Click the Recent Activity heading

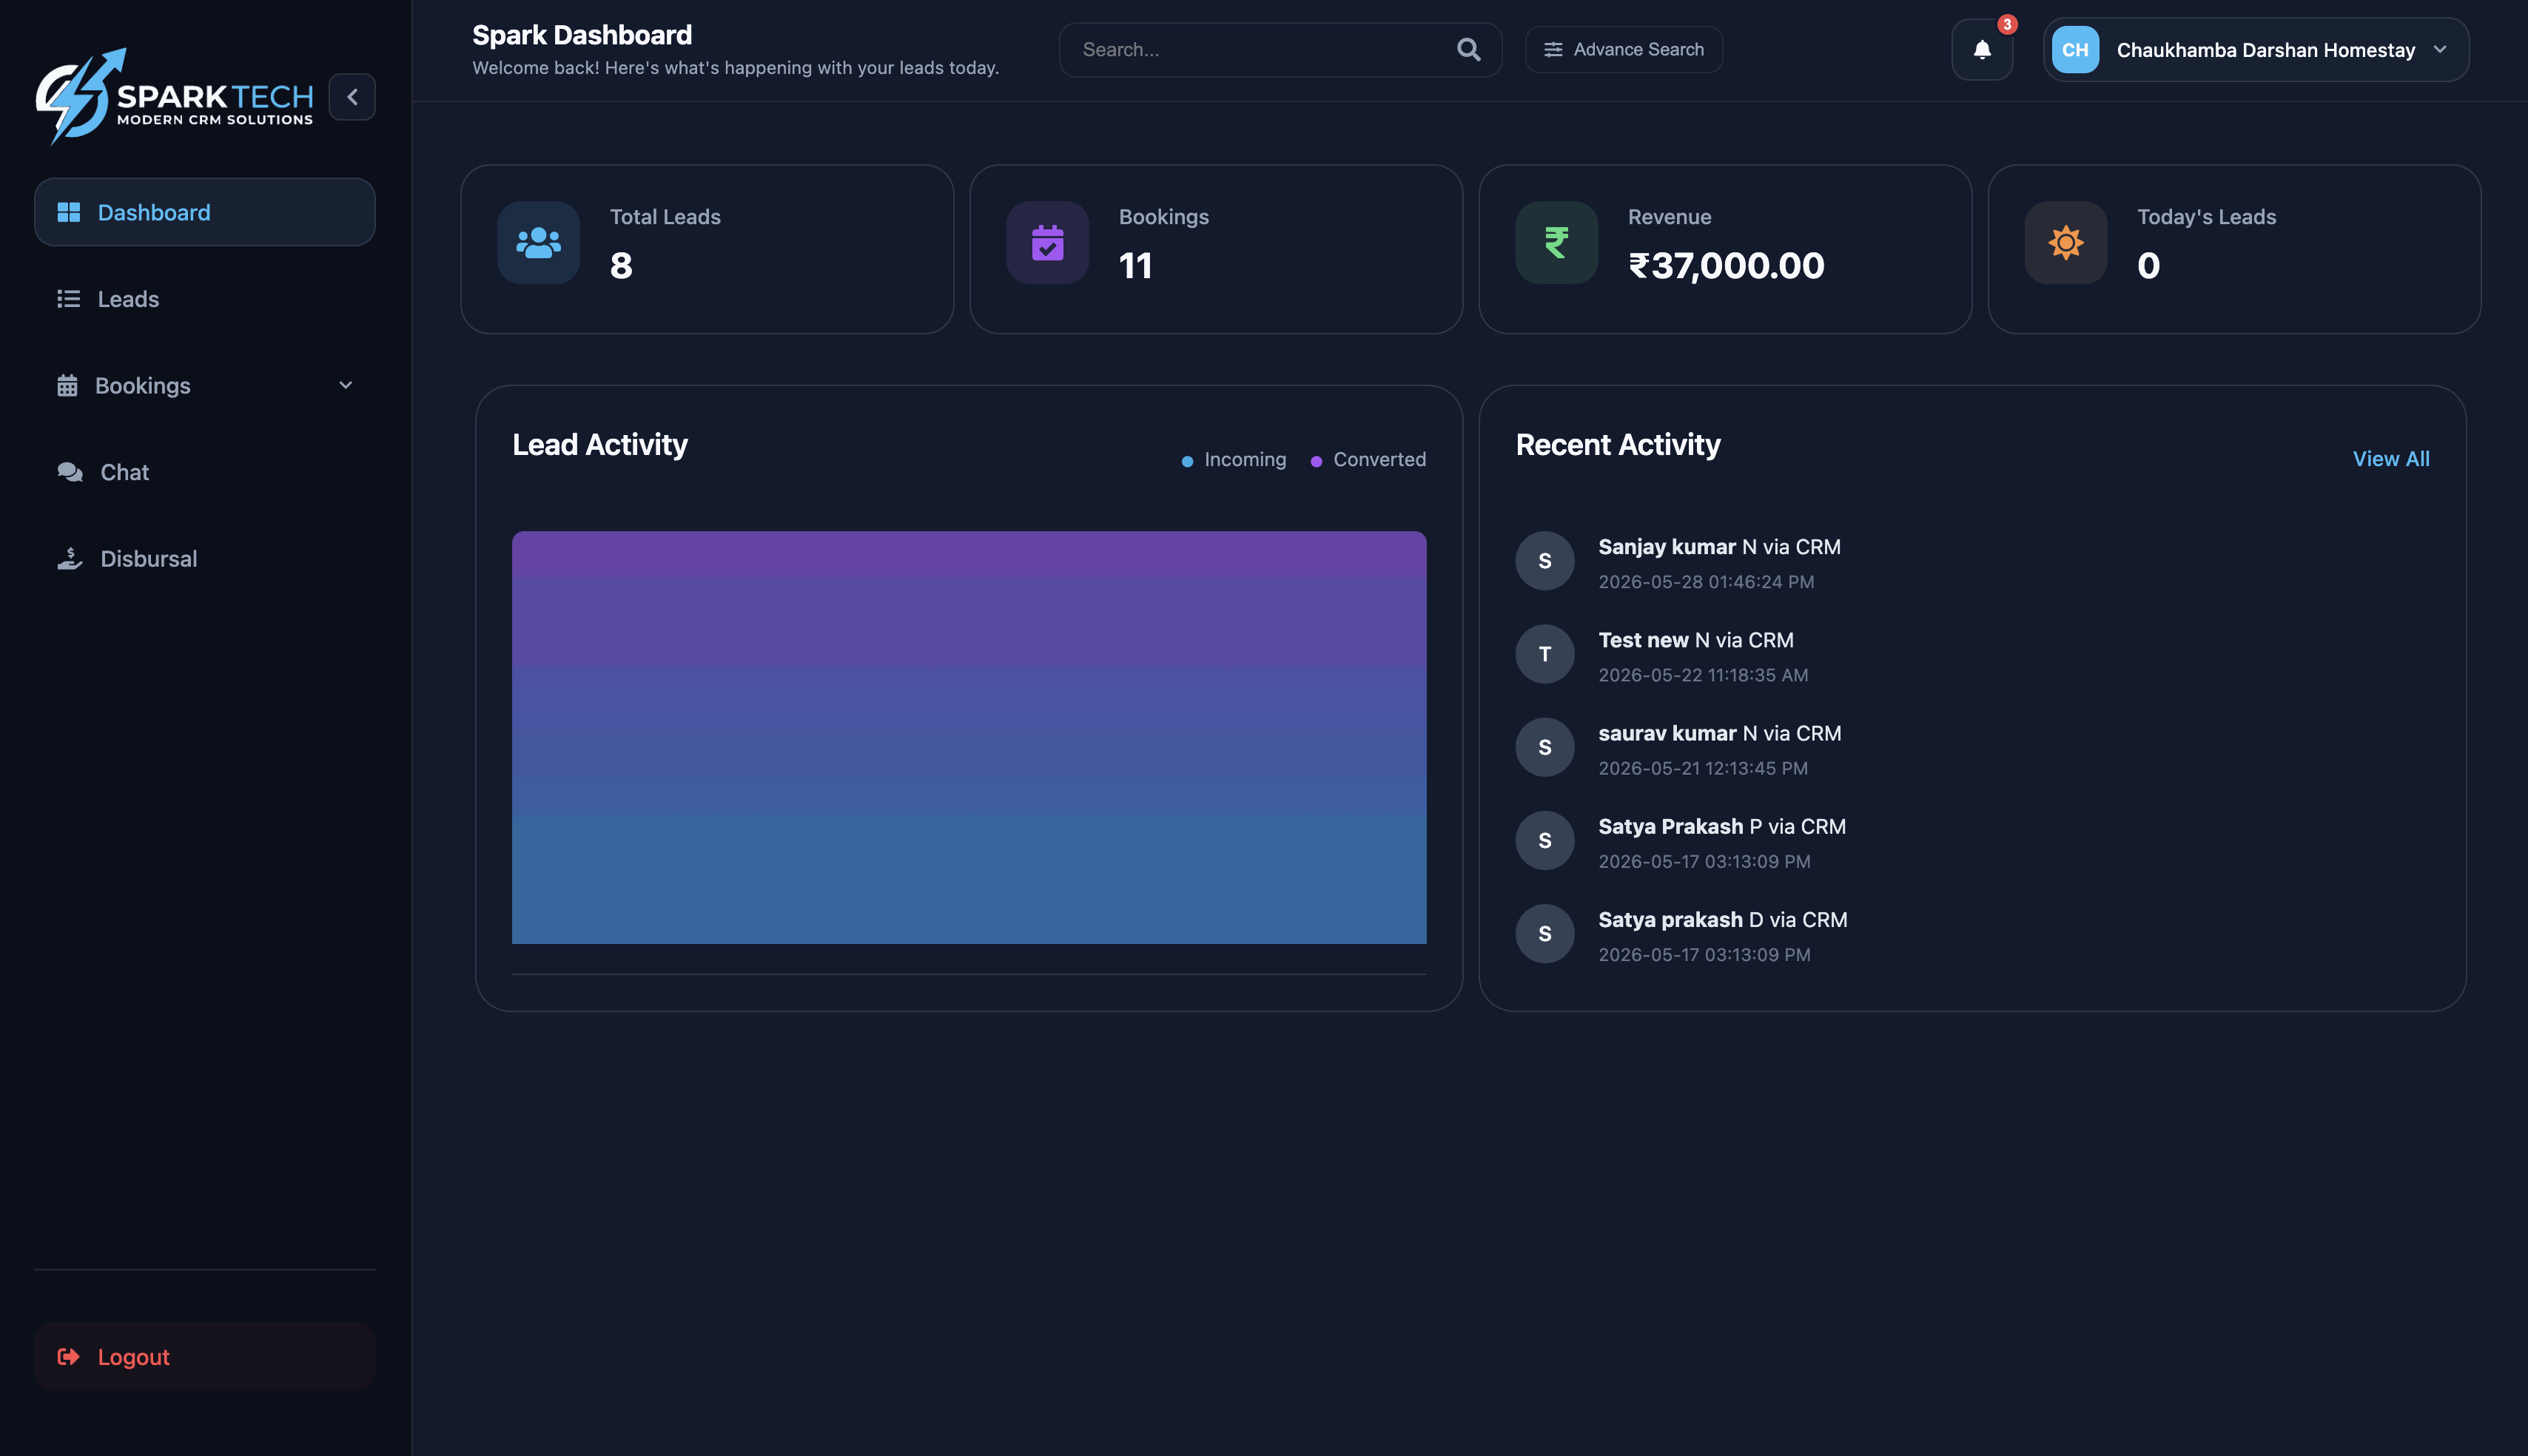click(x=1618, y=445)
